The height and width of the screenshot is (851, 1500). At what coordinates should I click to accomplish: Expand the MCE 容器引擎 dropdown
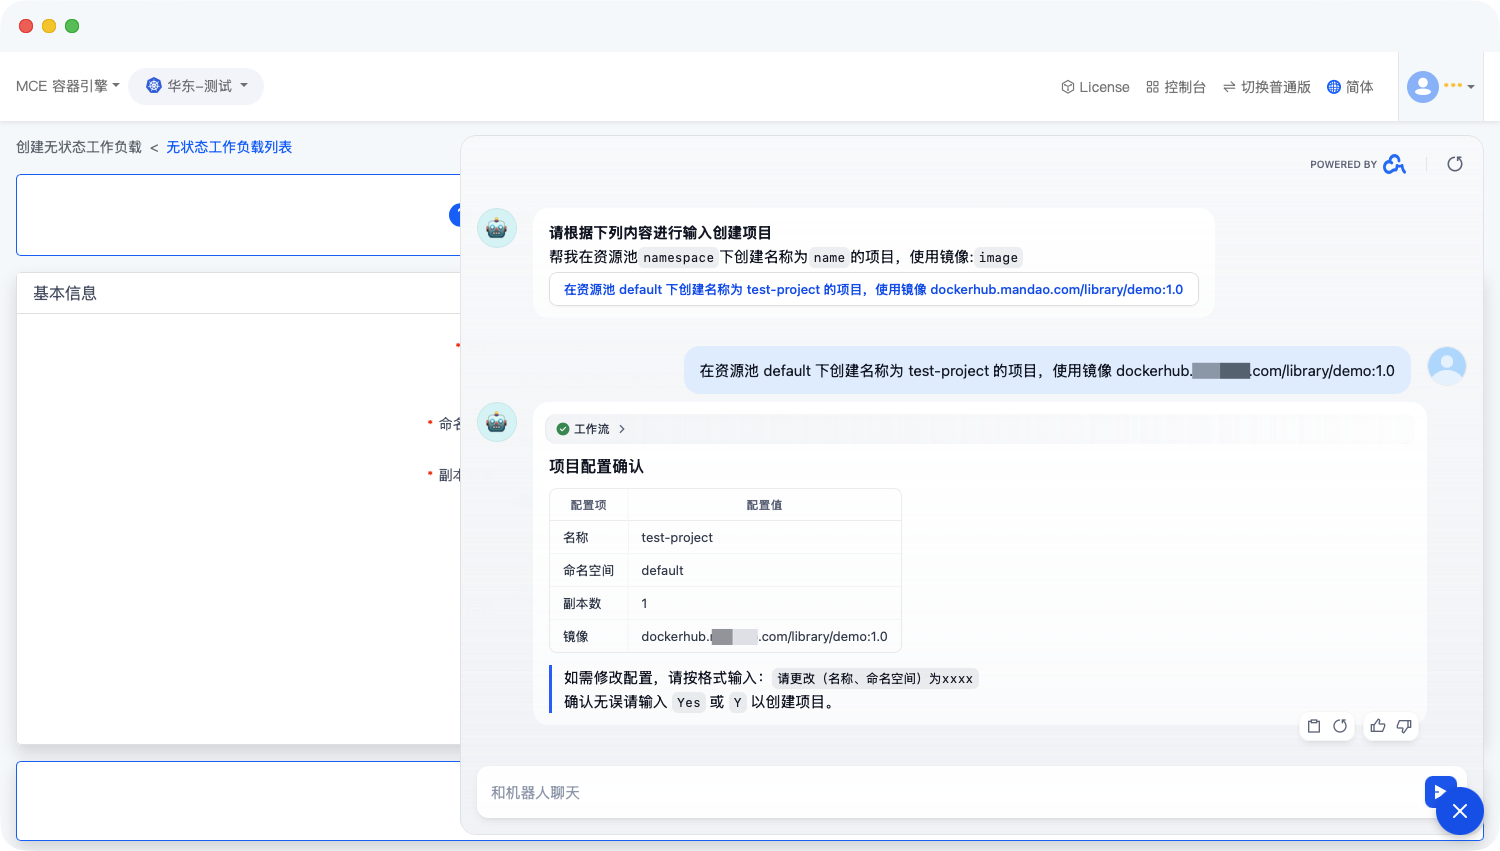tap(68, 86)
